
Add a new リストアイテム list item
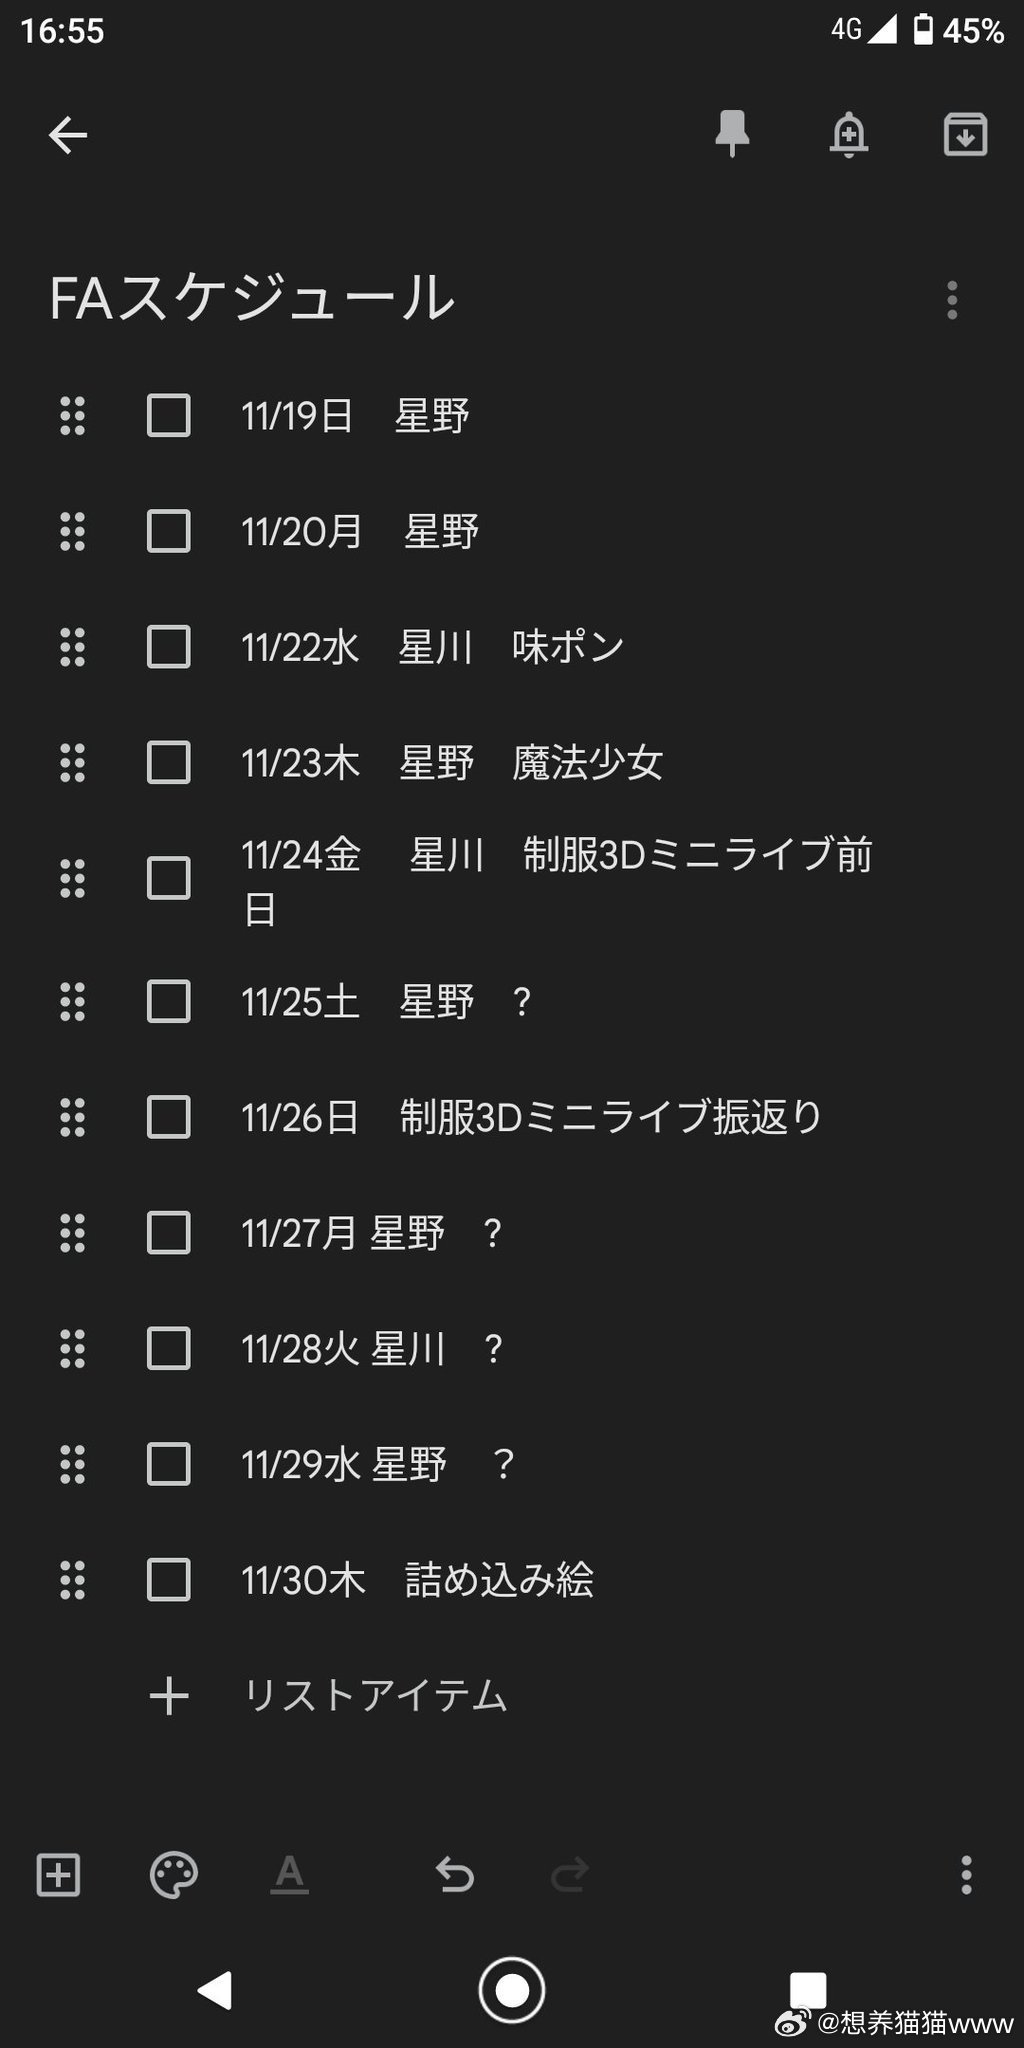pyautogui.click(x=375, y=1696)
